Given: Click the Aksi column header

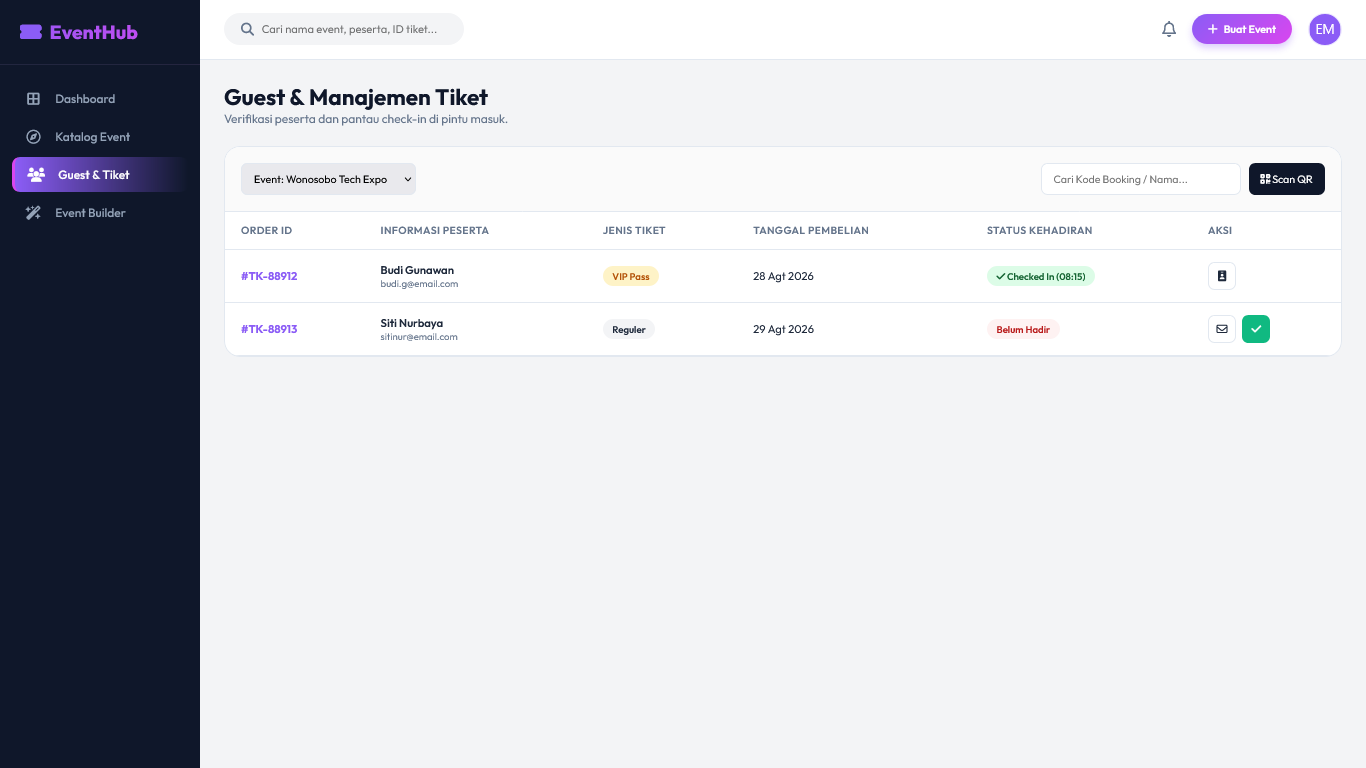Looking at the screenshot, I should (1220, 230).
